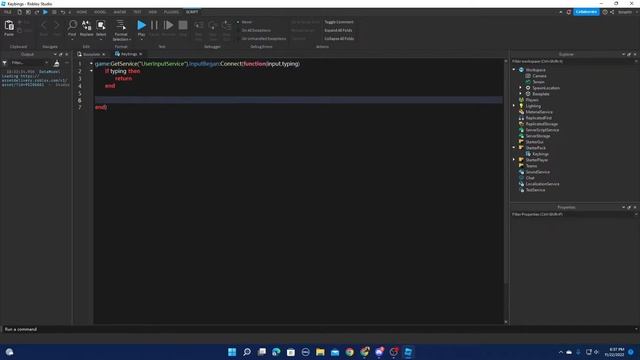The width and height of the screenshot is (640, 360).
Task: Expand the StarterPlayer tree node
Action: click(514, 160)
